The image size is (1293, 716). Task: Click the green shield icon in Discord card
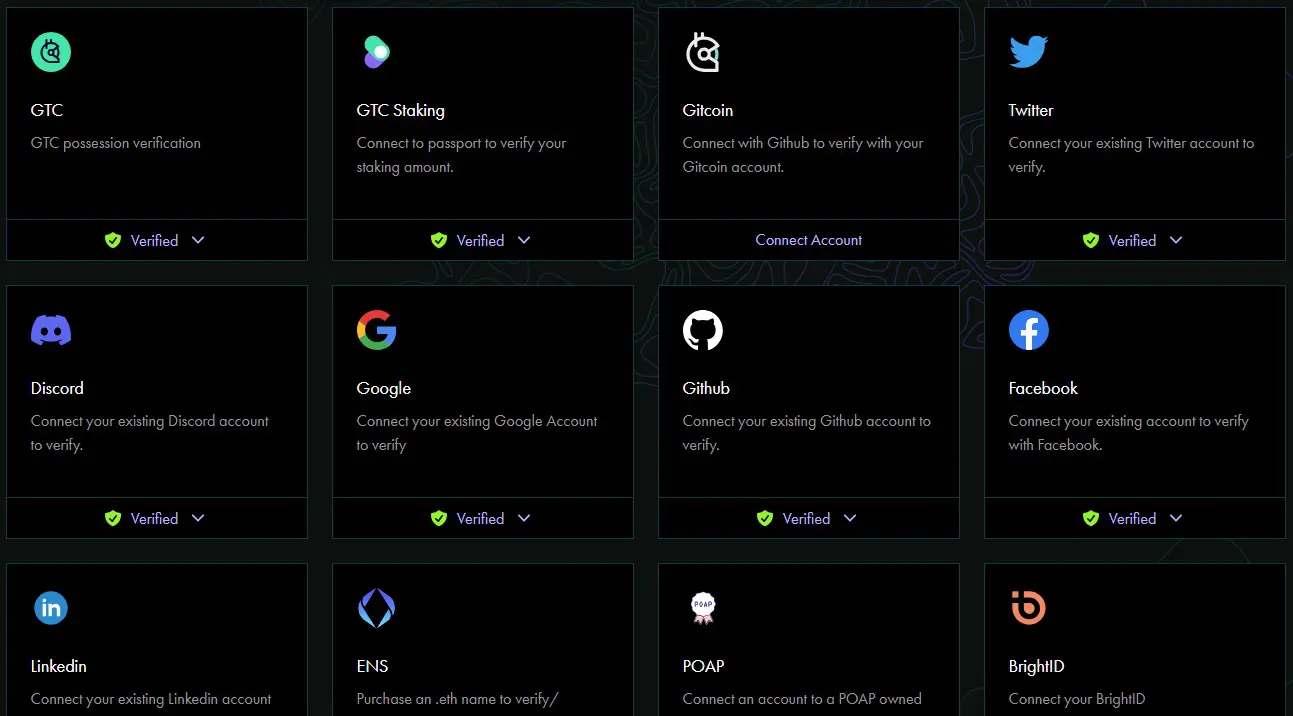tap(113, 518)
